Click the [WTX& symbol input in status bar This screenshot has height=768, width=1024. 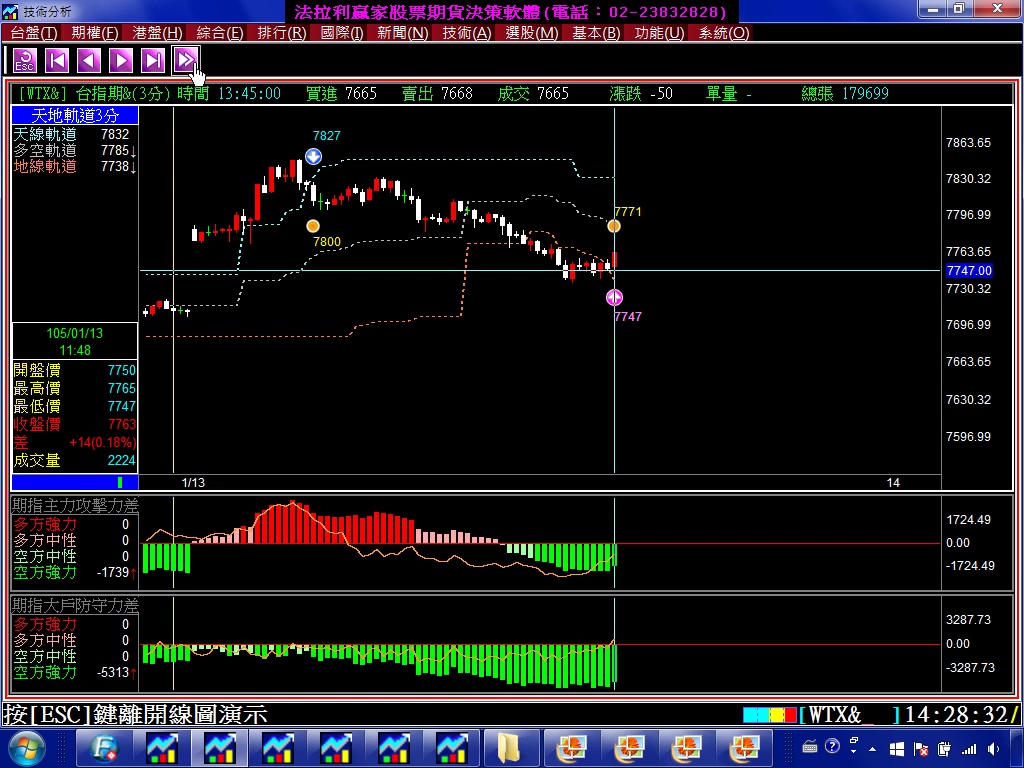click(850, 715)
